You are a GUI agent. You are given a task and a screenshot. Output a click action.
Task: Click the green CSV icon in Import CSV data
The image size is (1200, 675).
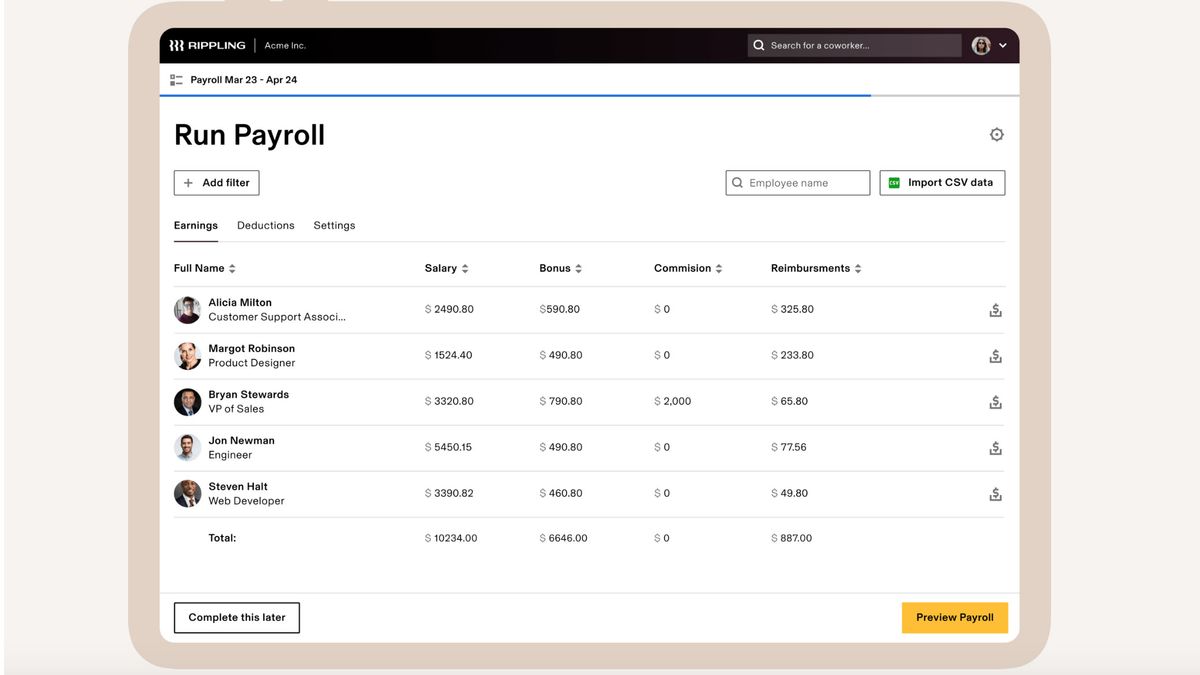pyautogui.click(x=895, y=182)
